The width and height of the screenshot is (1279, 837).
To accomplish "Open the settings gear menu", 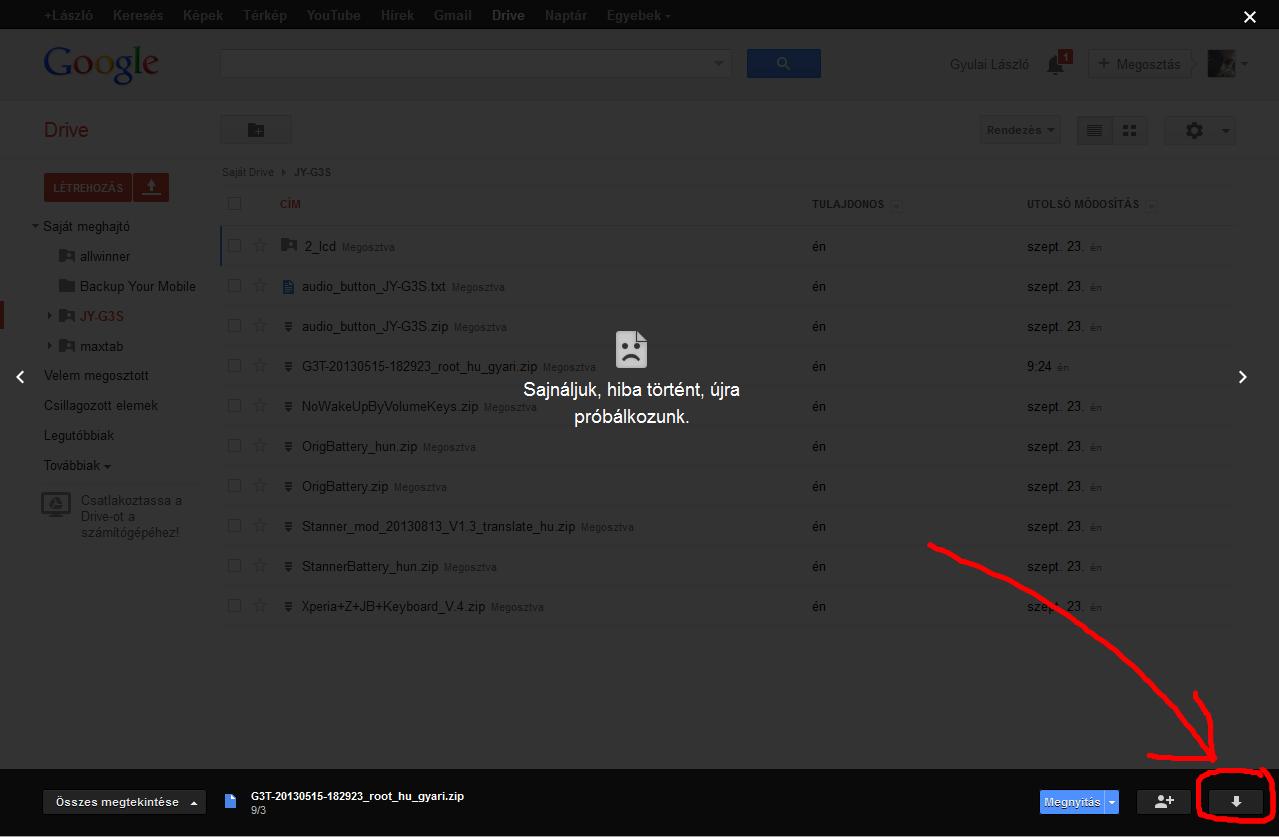I will (1202, 130).
